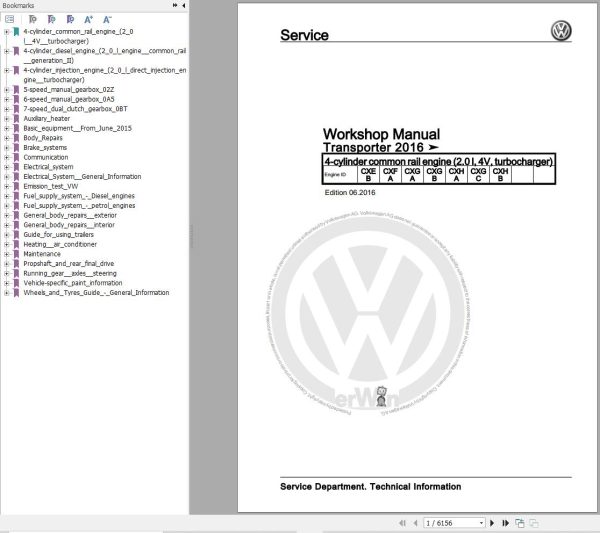Click engine ID cell 'CXE B' in table

(x=368, y=174)
